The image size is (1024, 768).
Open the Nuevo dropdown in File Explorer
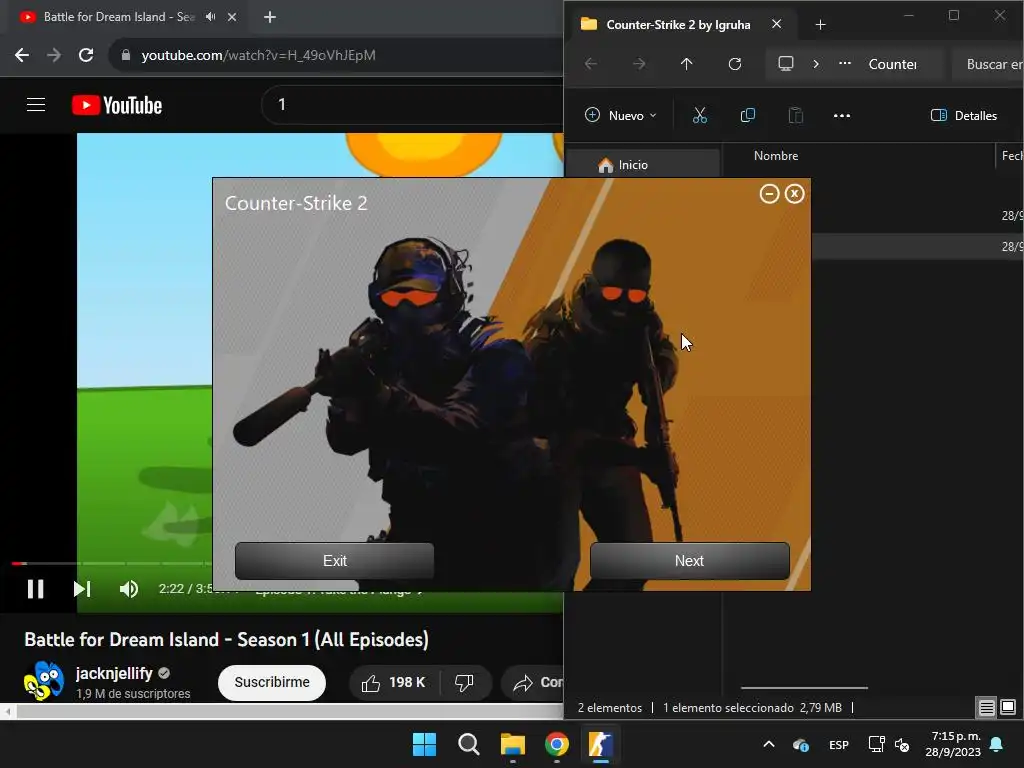pyautogui.click(x=620, y=116)
